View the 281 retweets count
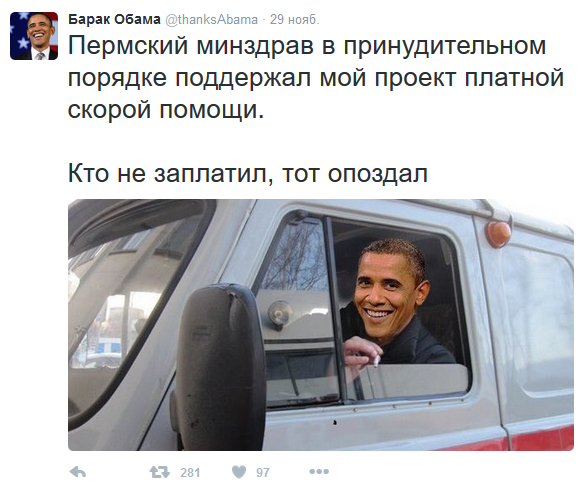This screenshot has width=583, height=492. 190,473
